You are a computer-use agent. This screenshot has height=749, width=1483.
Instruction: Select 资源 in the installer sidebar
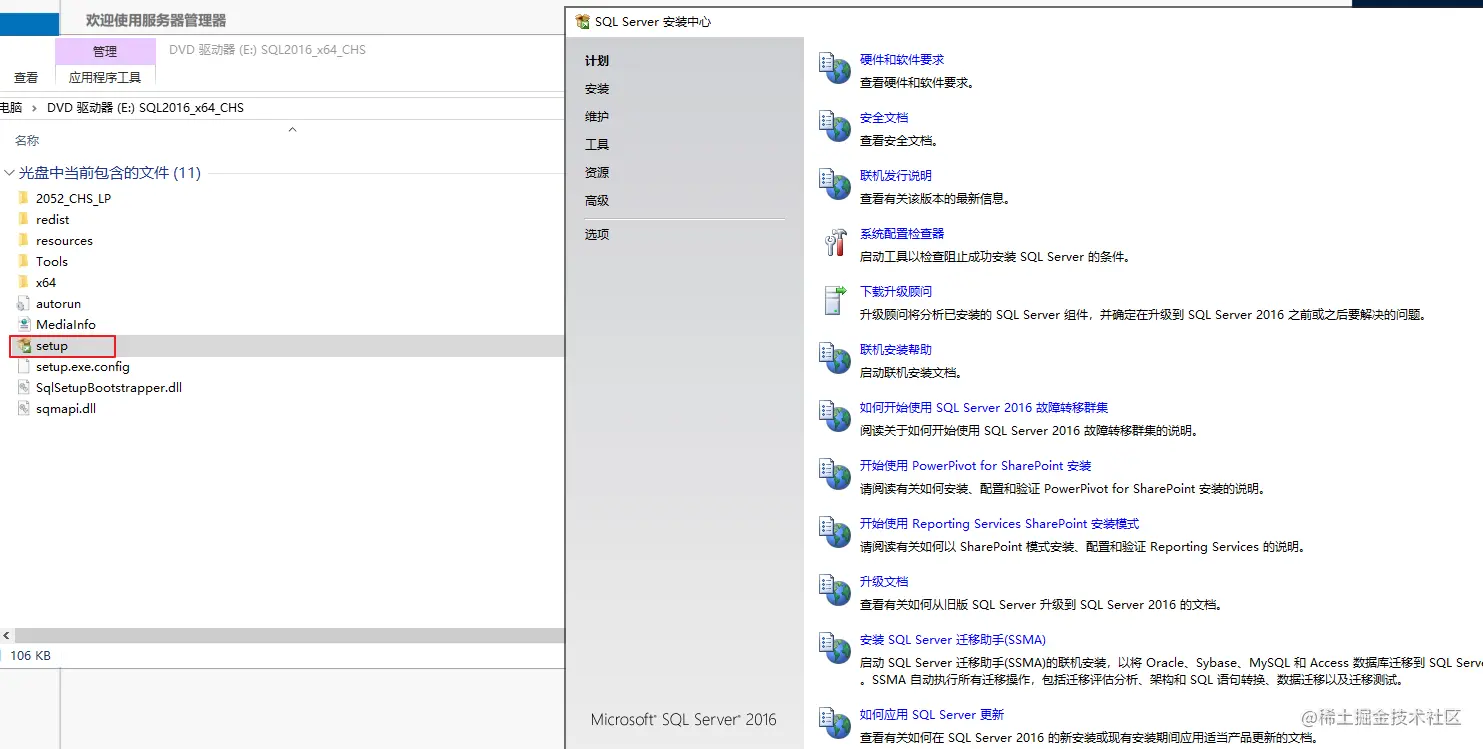pos(597,173)
